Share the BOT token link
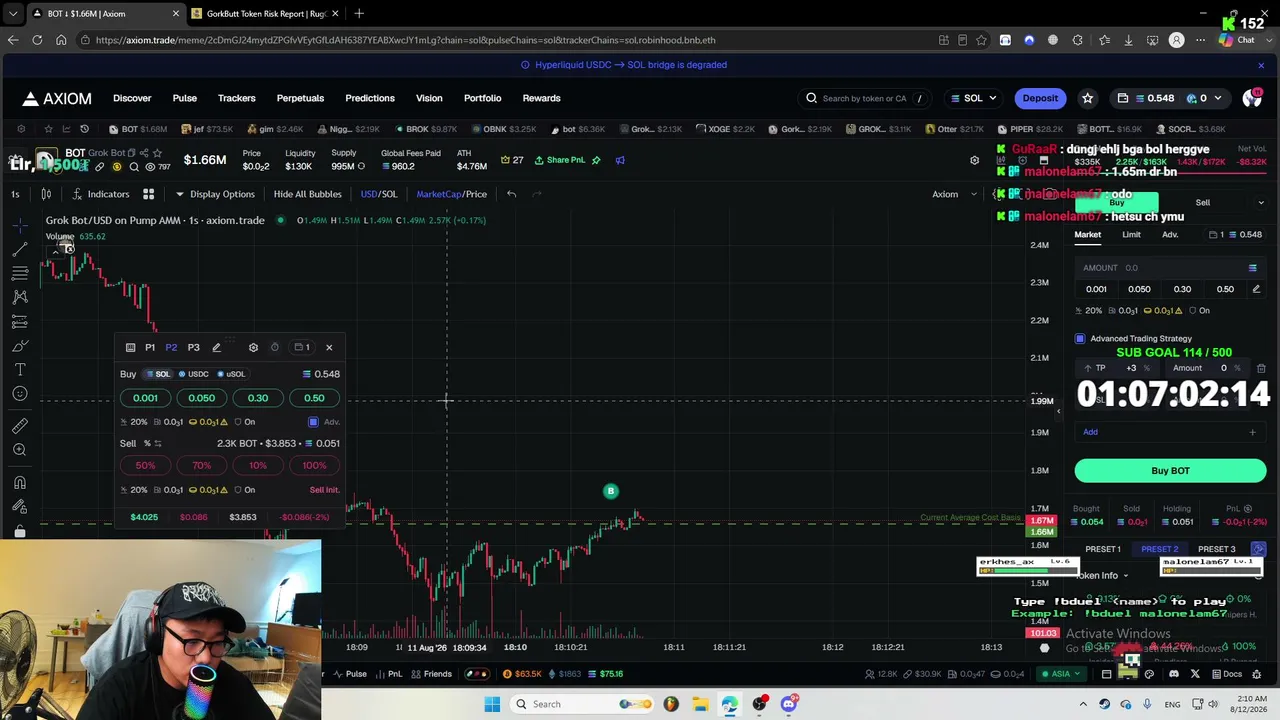 (143, 153)
